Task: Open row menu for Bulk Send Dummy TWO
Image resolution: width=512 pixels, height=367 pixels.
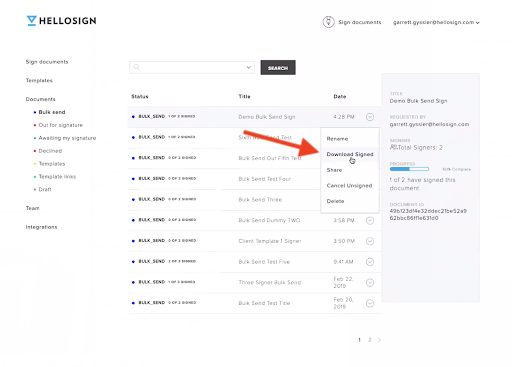Action: coord(370,221)
